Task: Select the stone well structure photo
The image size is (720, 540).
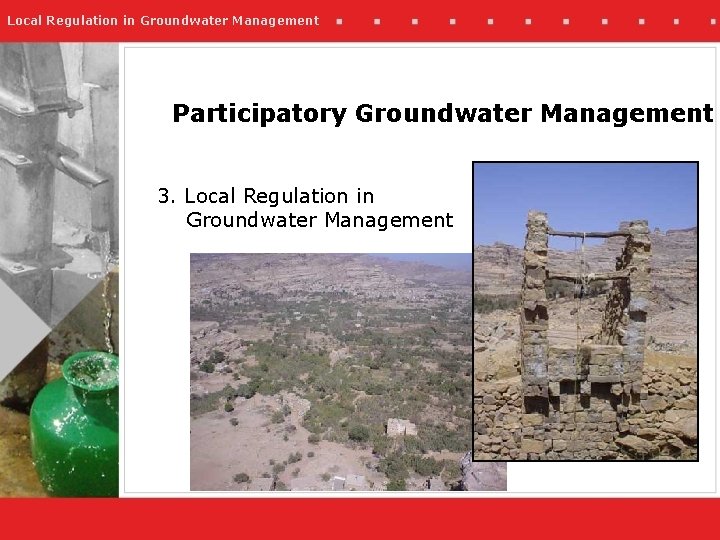Action: (x=585, y=311)
